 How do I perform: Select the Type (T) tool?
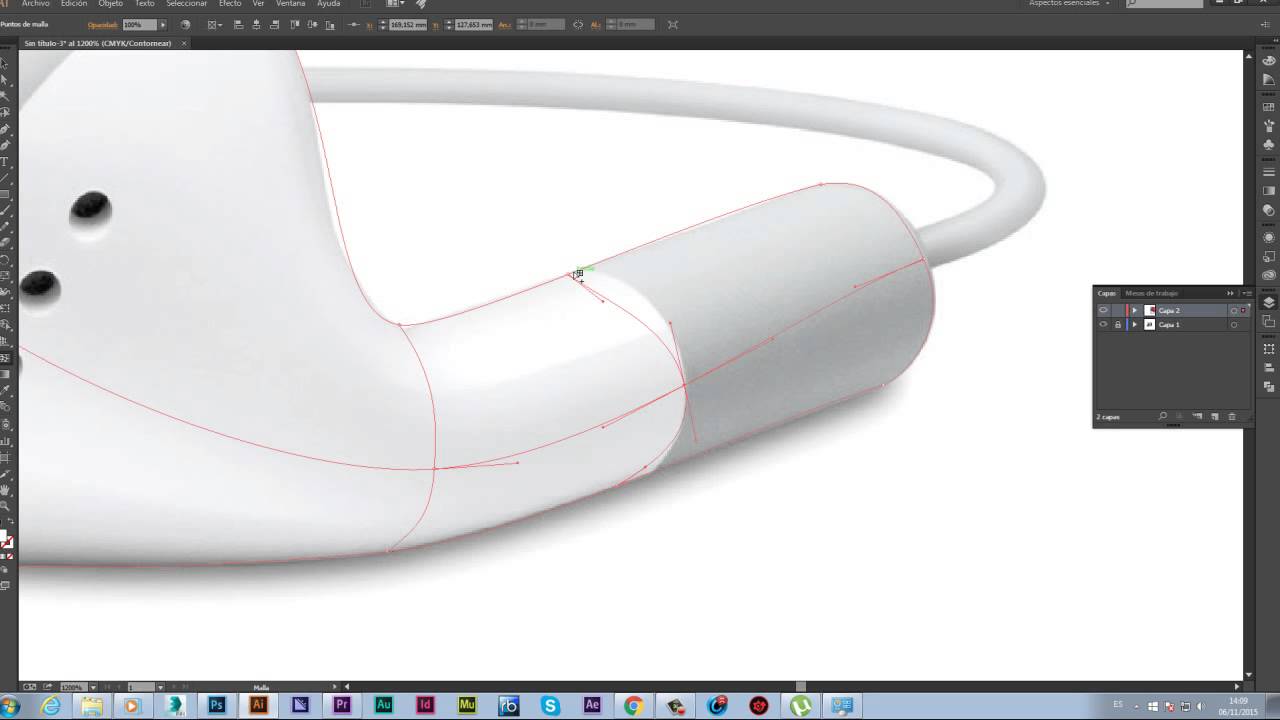[5, 161]
